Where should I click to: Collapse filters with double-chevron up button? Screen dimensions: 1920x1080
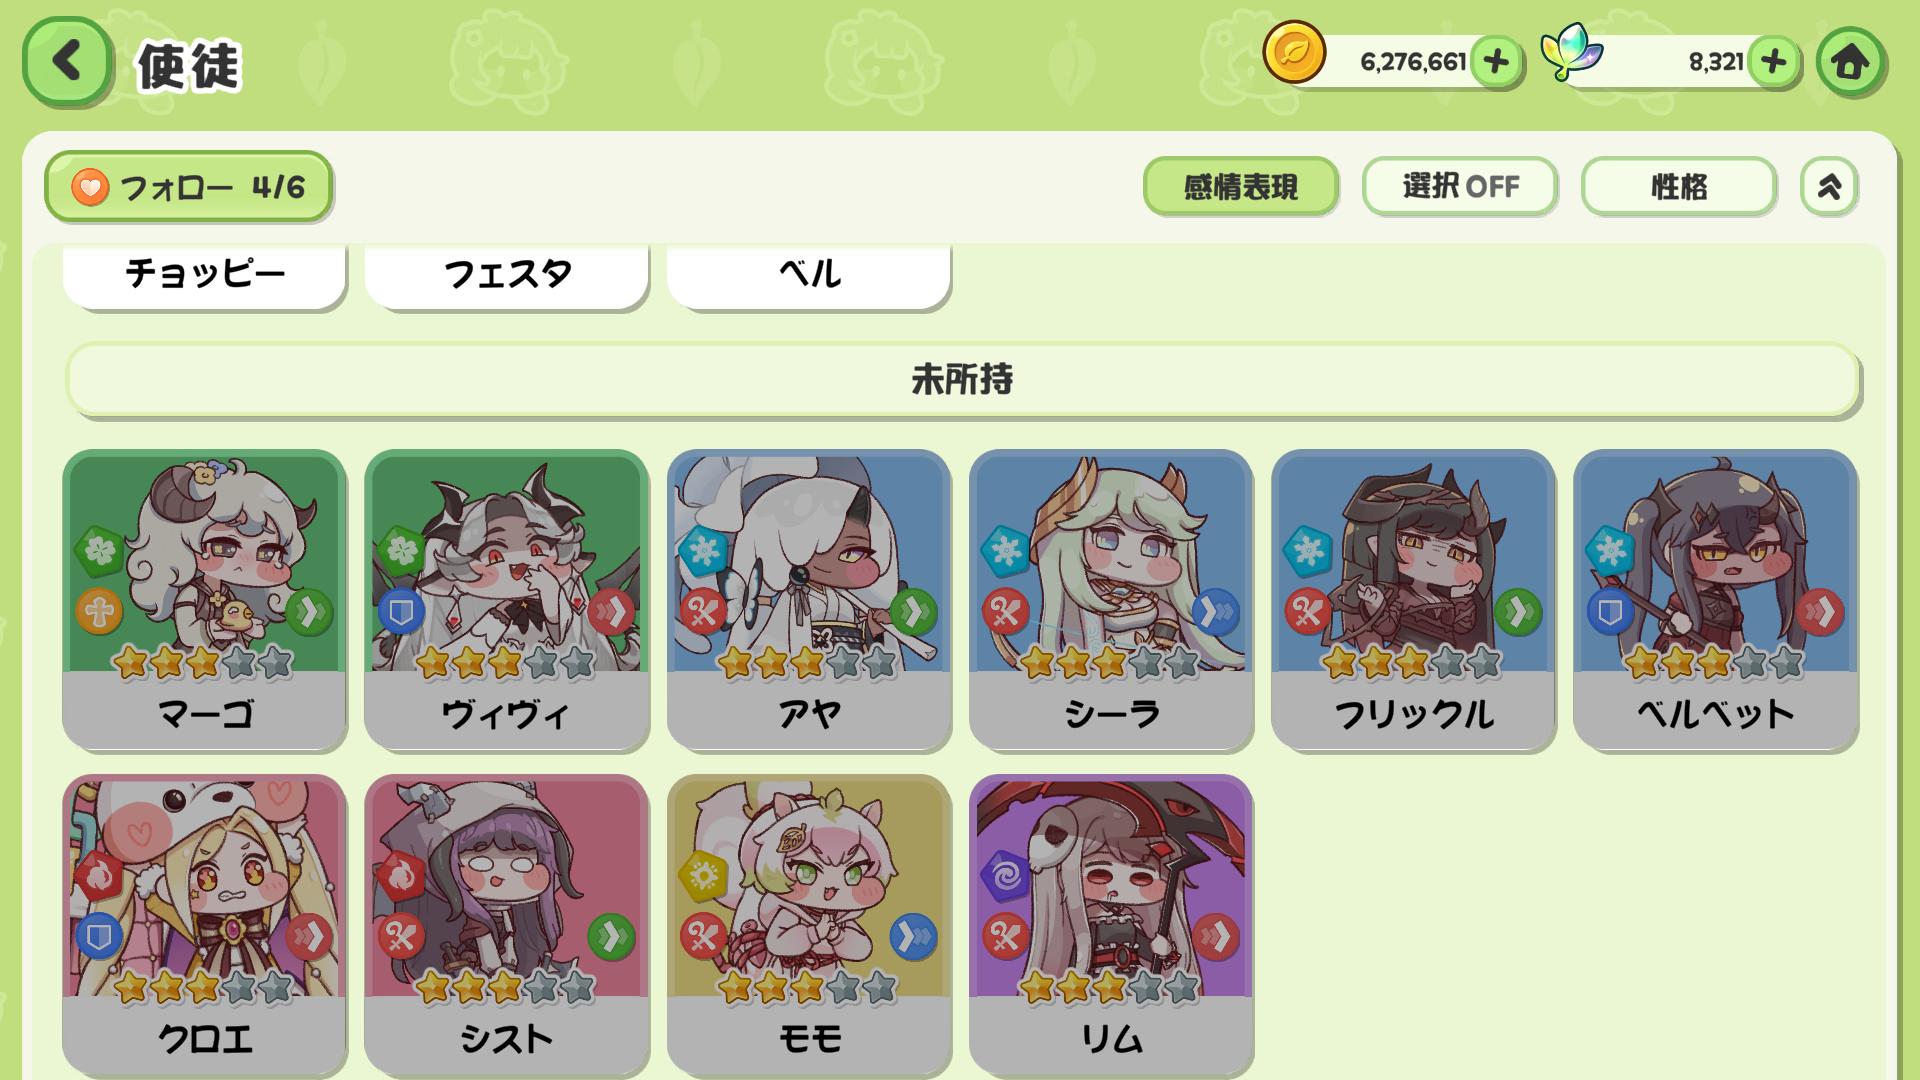(x=1829, y=186)
